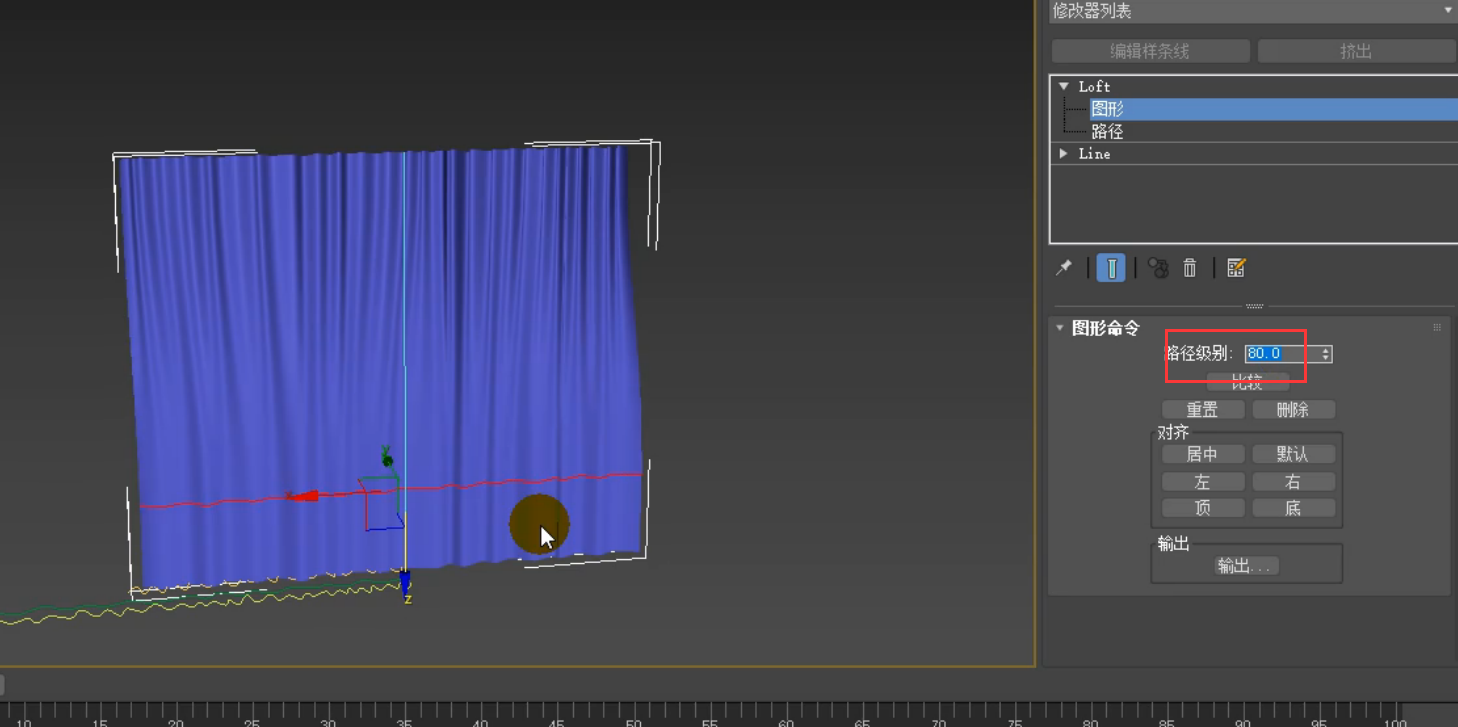Click the trash Remove Modifier icon
Screen dimensions: 1458x727
click(1190, 268)
